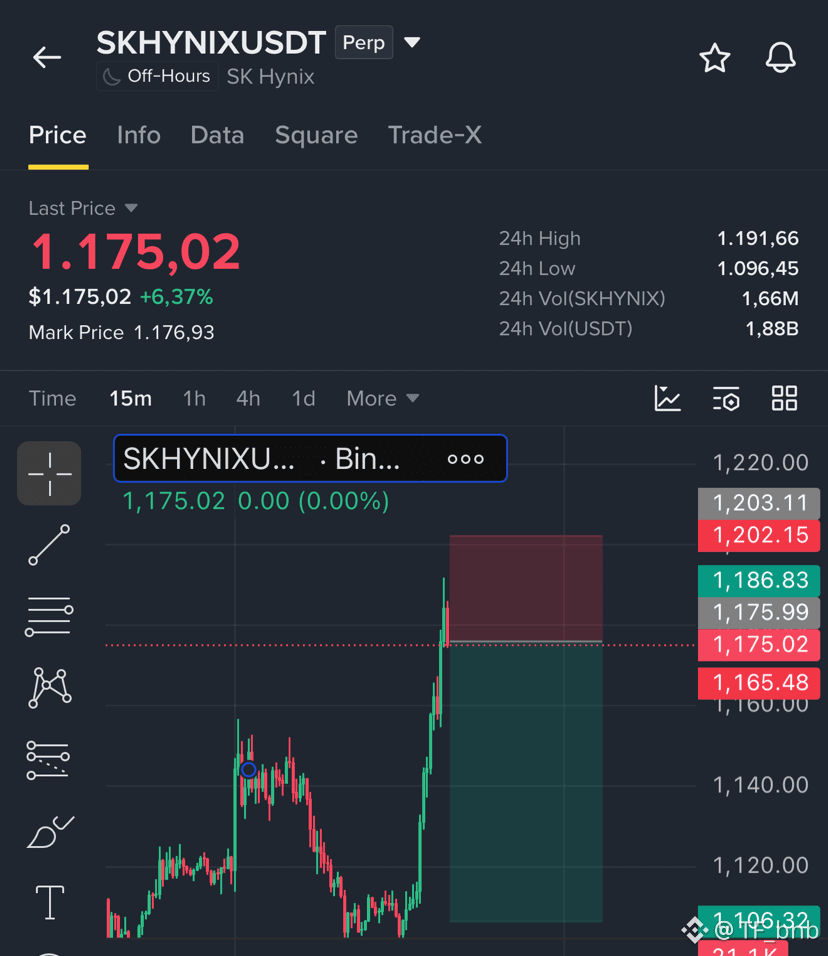
Task: Click the blue circle marker on candles
Action: [x=249, y=769]
